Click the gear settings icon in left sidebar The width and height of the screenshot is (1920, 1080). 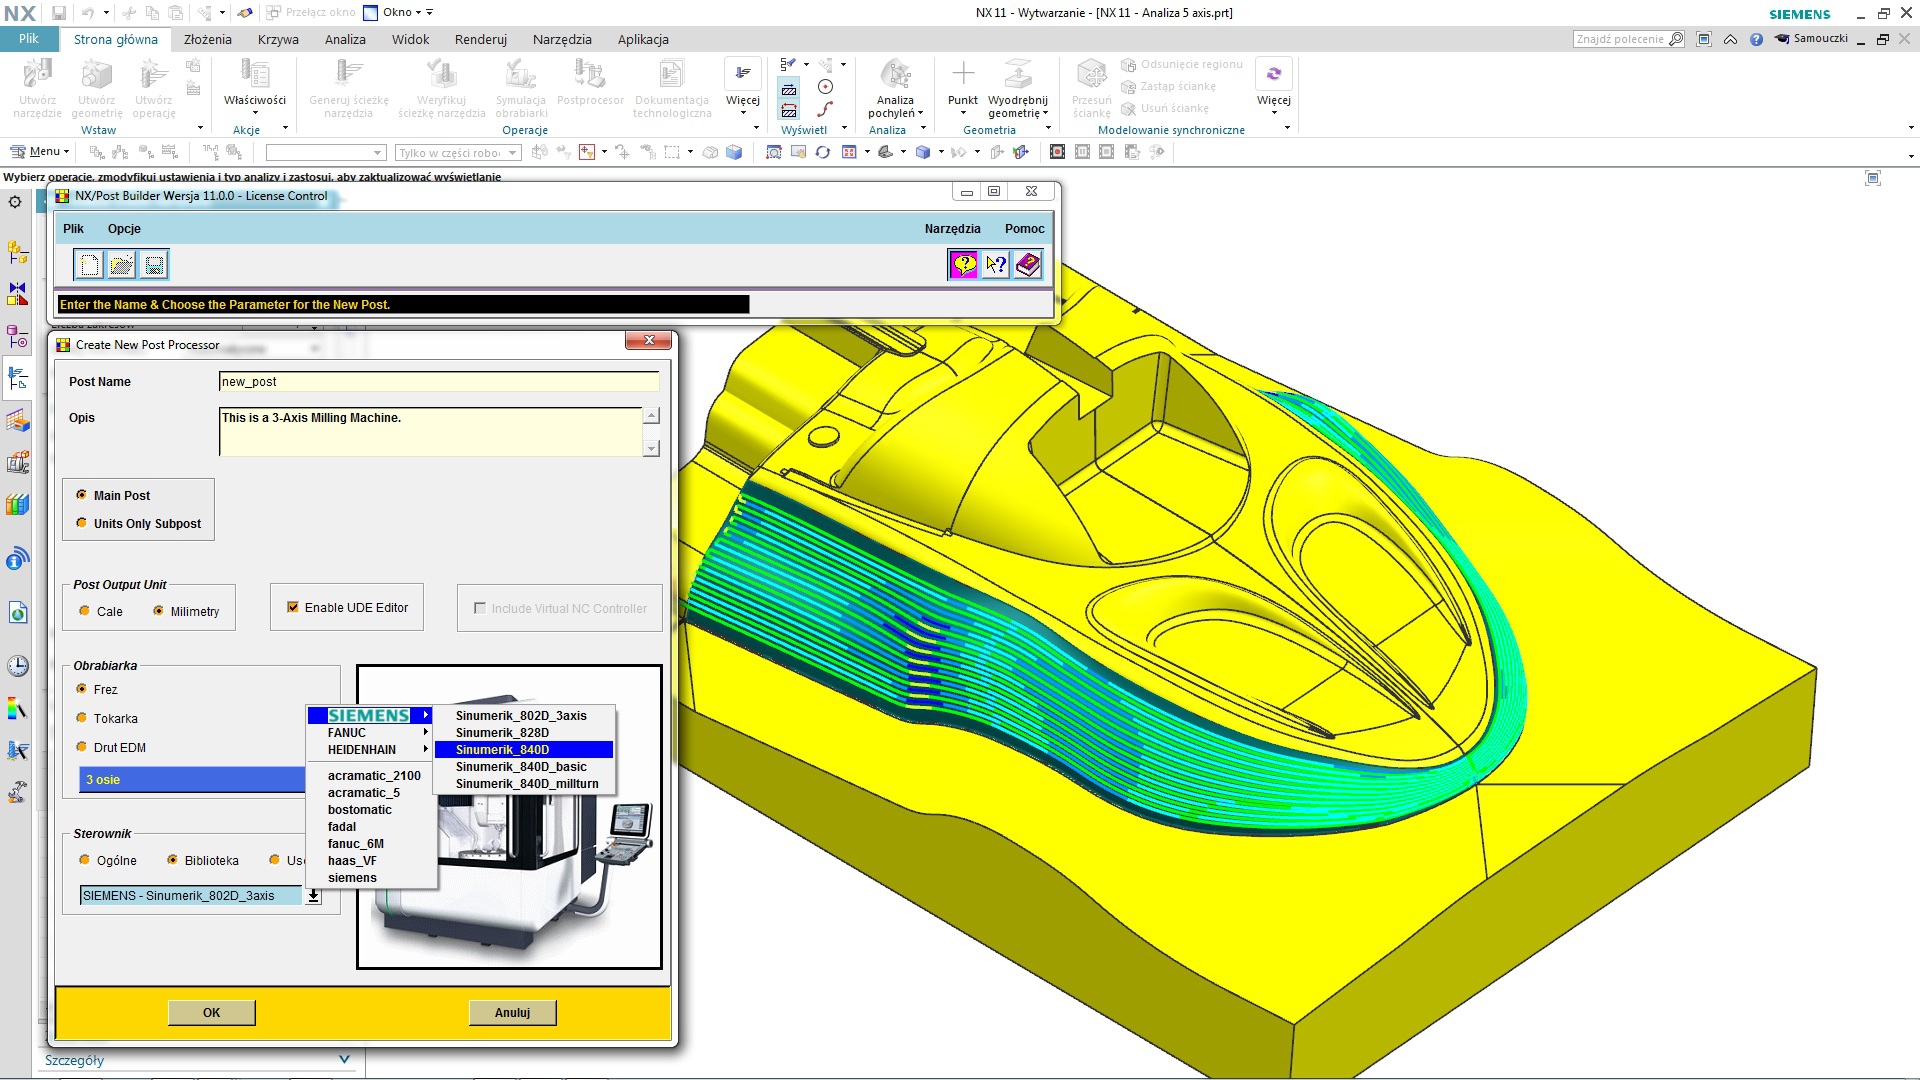(15, 202)
